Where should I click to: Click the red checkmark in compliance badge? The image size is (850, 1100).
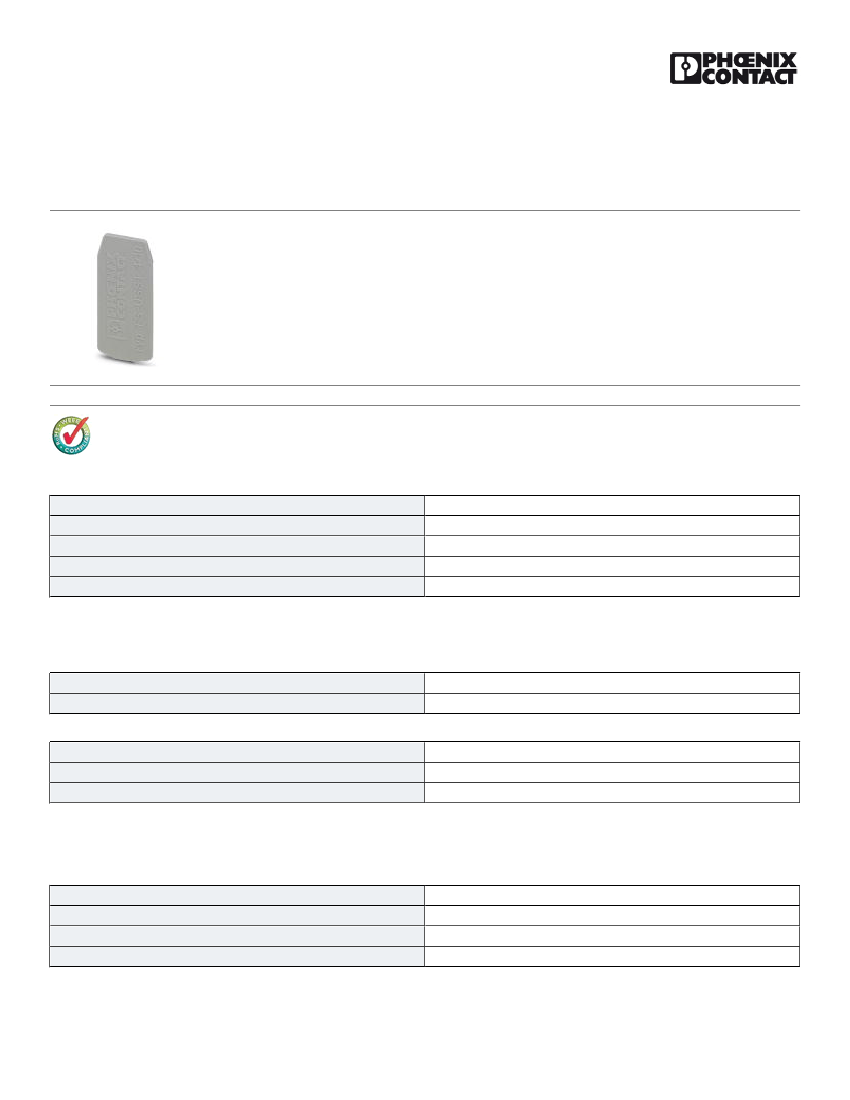coord(75,430)
